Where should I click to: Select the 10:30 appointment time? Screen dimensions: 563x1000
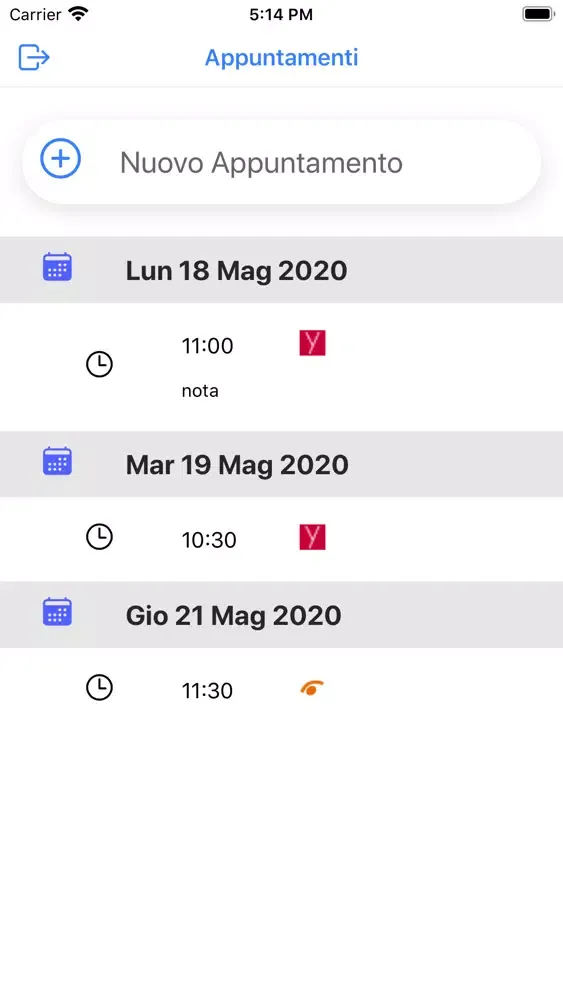coord(209,540)
